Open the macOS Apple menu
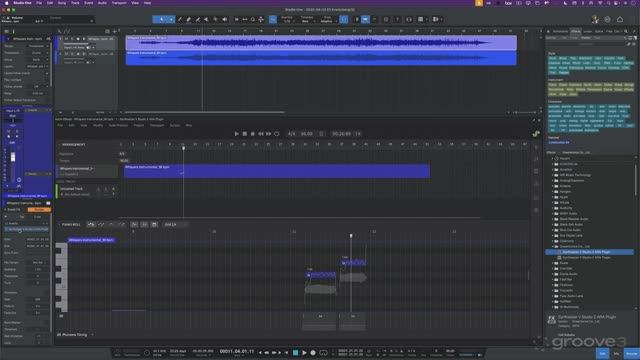The height and width of the screenshot is (360, 640). tap(7, 3)
